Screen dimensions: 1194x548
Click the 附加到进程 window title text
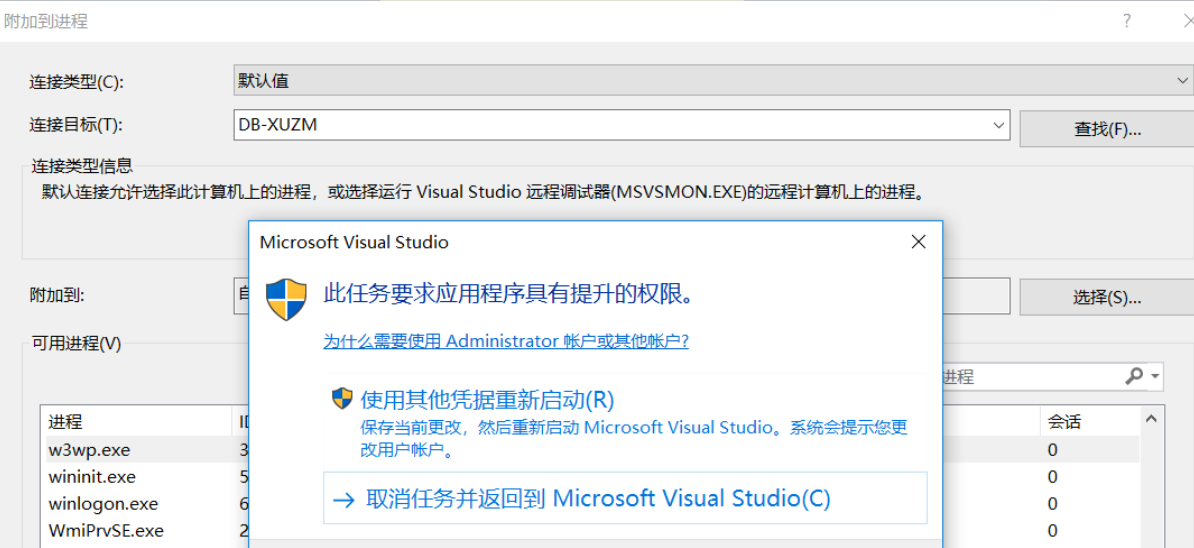46,21
